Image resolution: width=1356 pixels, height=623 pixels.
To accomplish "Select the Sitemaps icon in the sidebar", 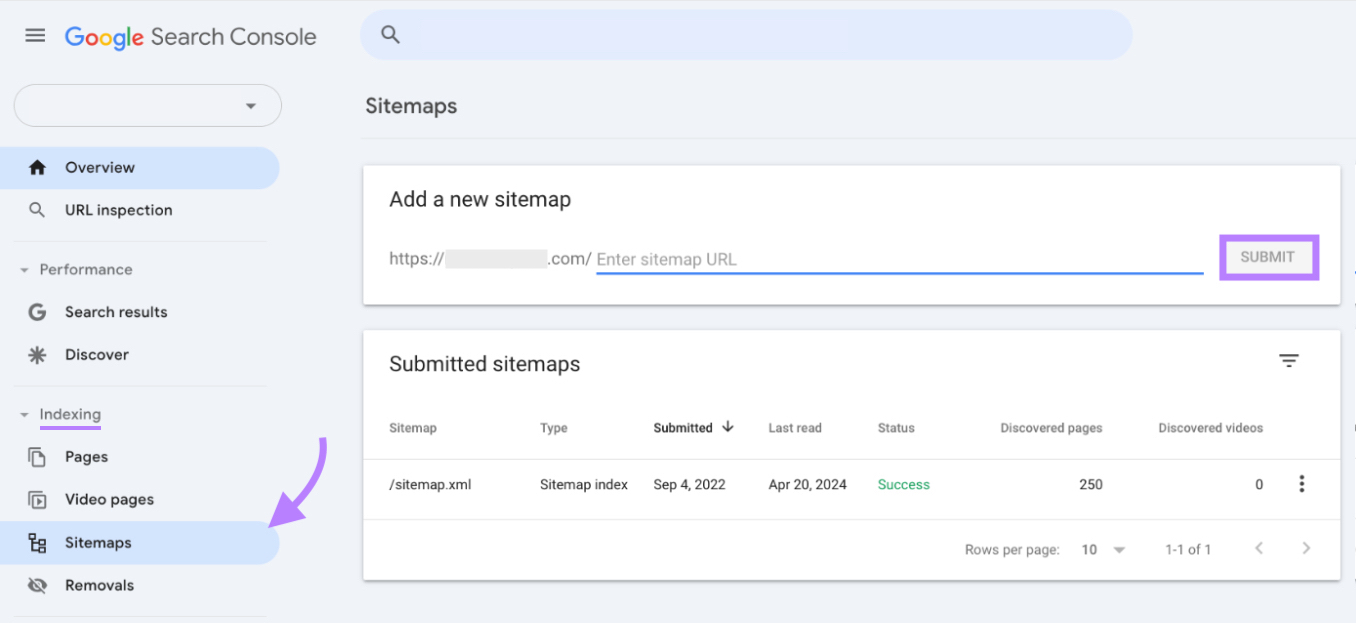I will click(37, 542).
